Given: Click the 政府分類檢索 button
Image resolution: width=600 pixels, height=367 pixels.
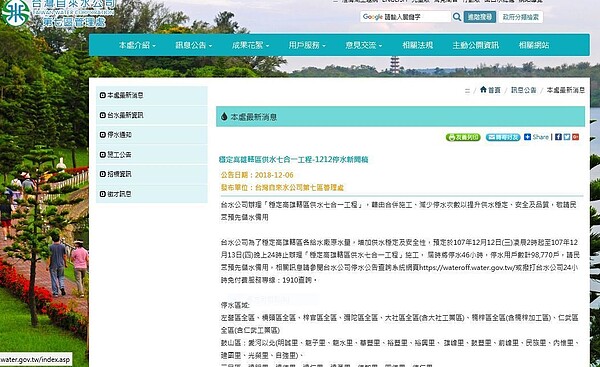Looking at the screenshot, I should click(x=520, y=17).
